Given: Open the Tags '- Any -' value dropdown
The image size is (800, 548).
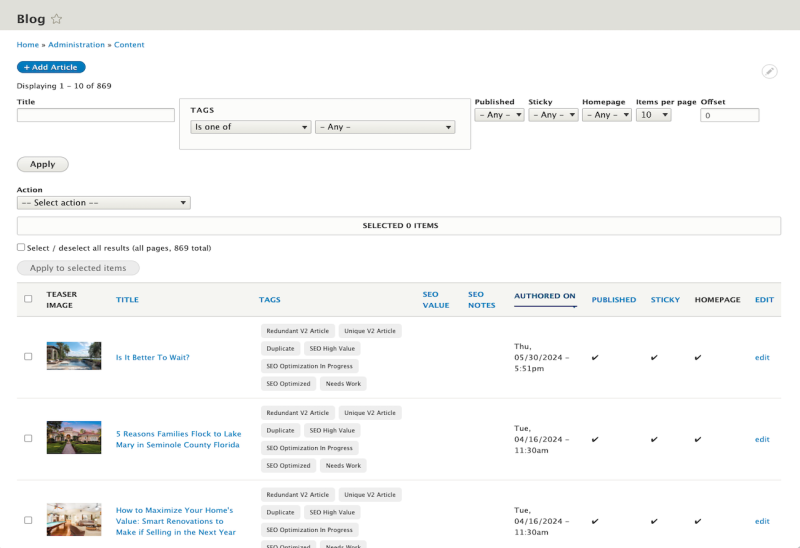Looking at the screenshot, I should point(385,127).
